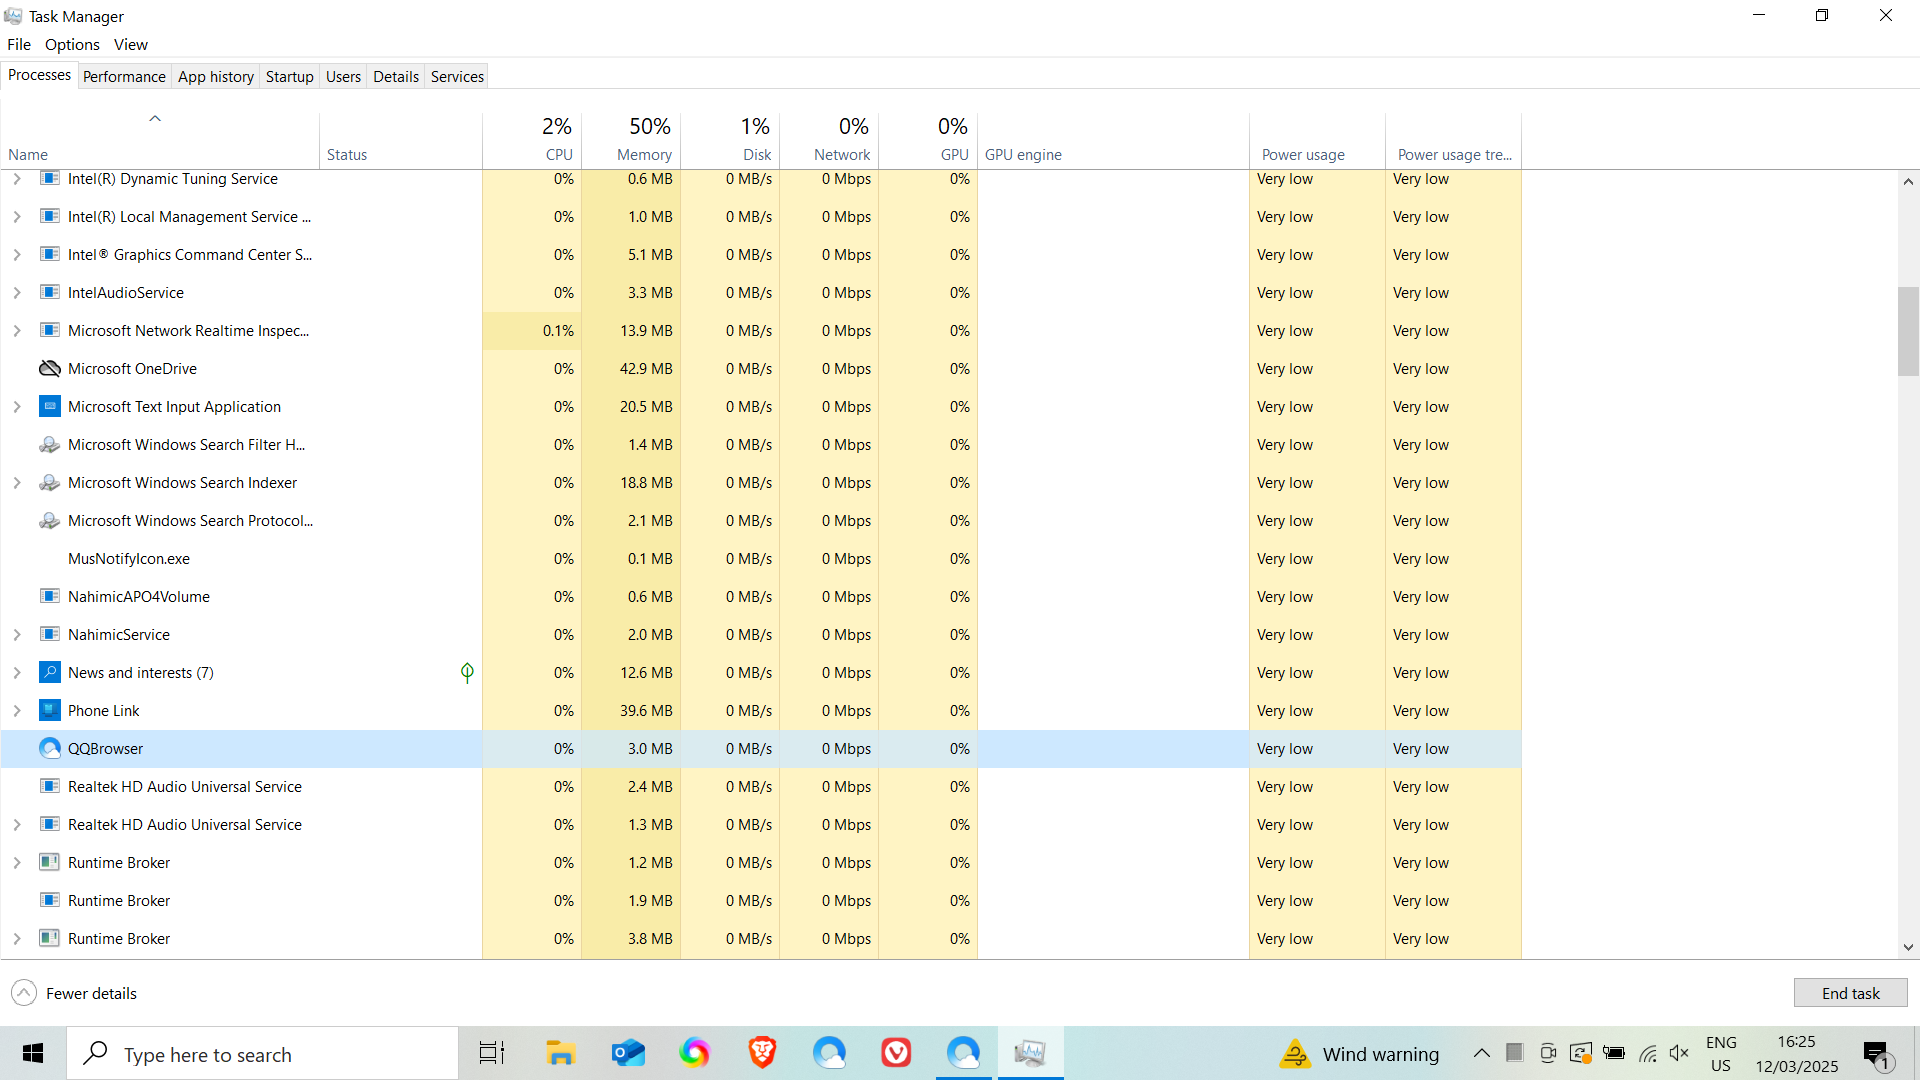Open the Wind warning weather widget

click(1359, 1053)
